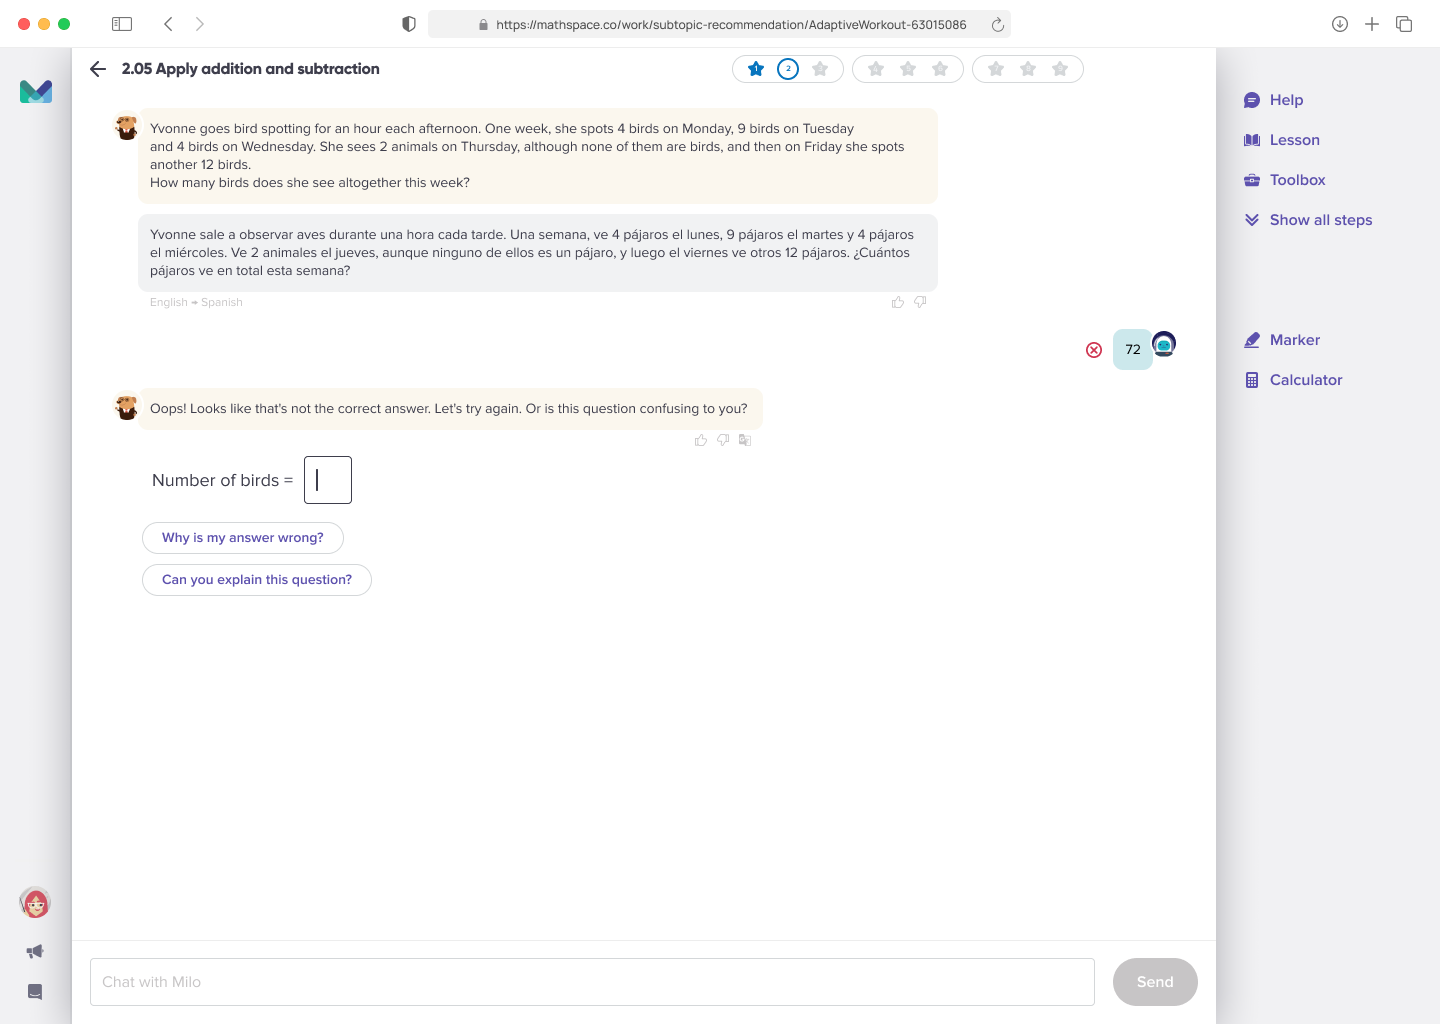Click the English to Spanish label

pos(196,302)
